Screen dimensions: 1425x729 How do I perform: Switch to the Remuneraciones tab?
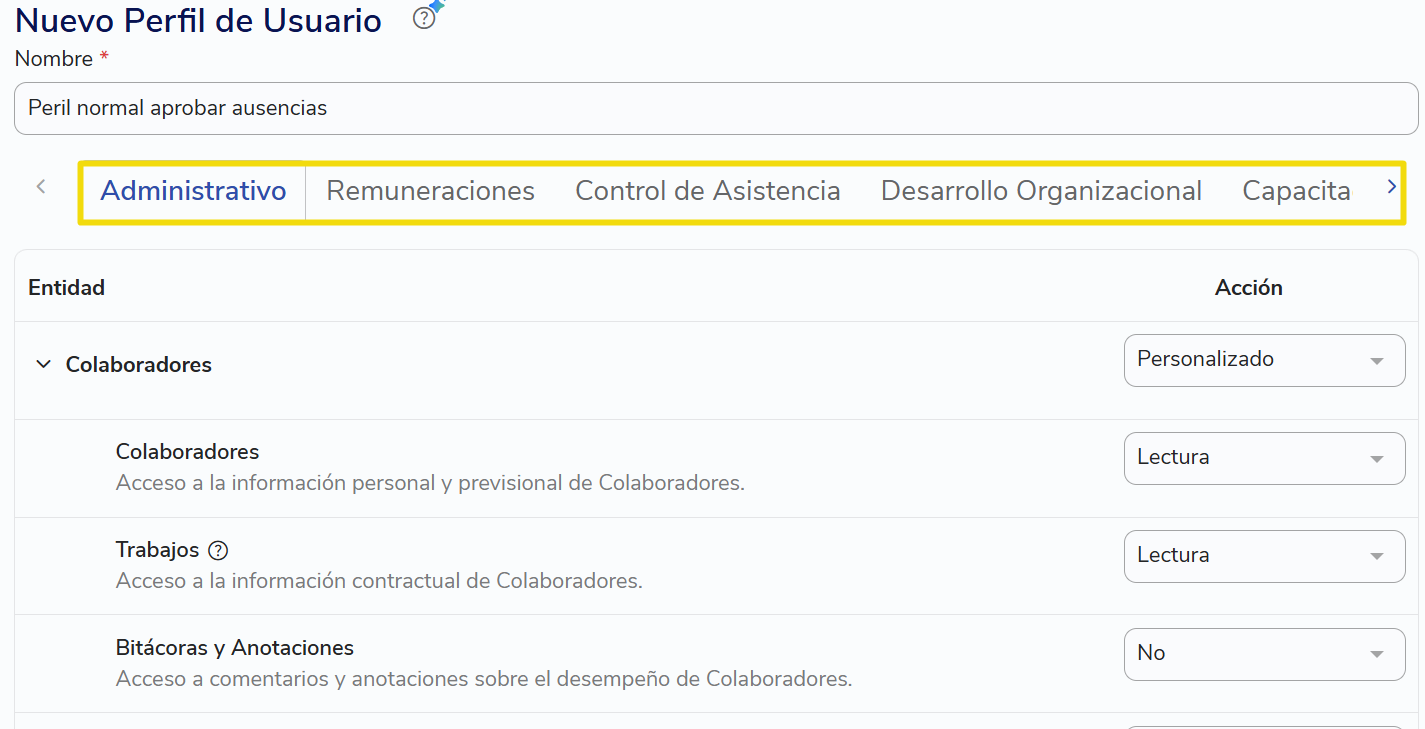[x=430, y=191]
